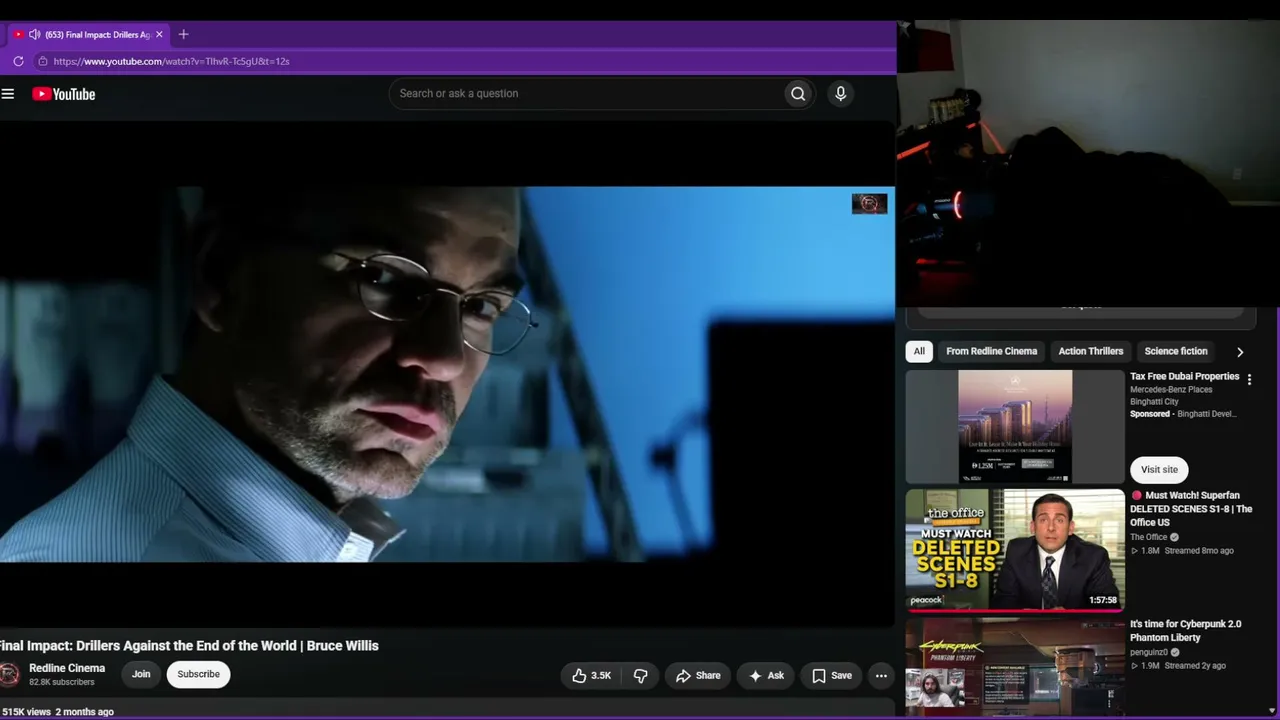Screen dimensions: 1280x720
Task: Open Cyberpunk 2.0 Phantom Liberty title
Action: [x=1185, y=631]
